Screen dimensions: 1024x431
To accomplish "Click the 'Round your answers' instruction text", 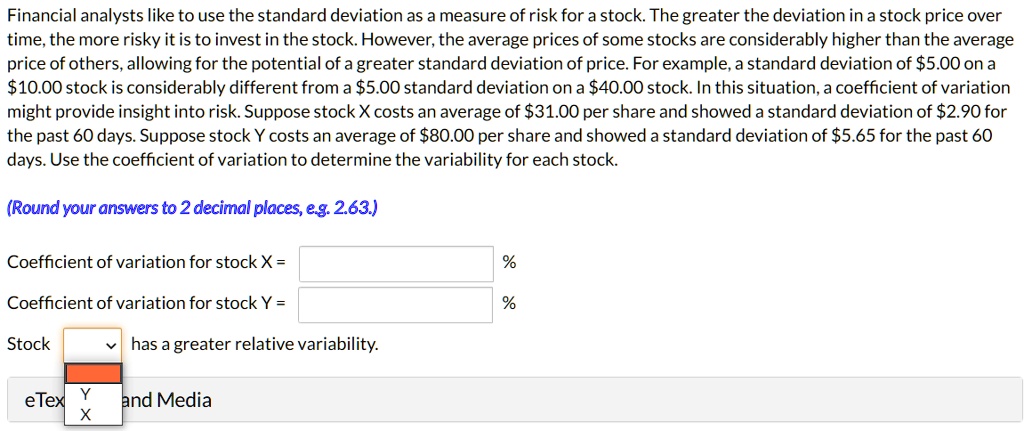I will coord(192,208).
